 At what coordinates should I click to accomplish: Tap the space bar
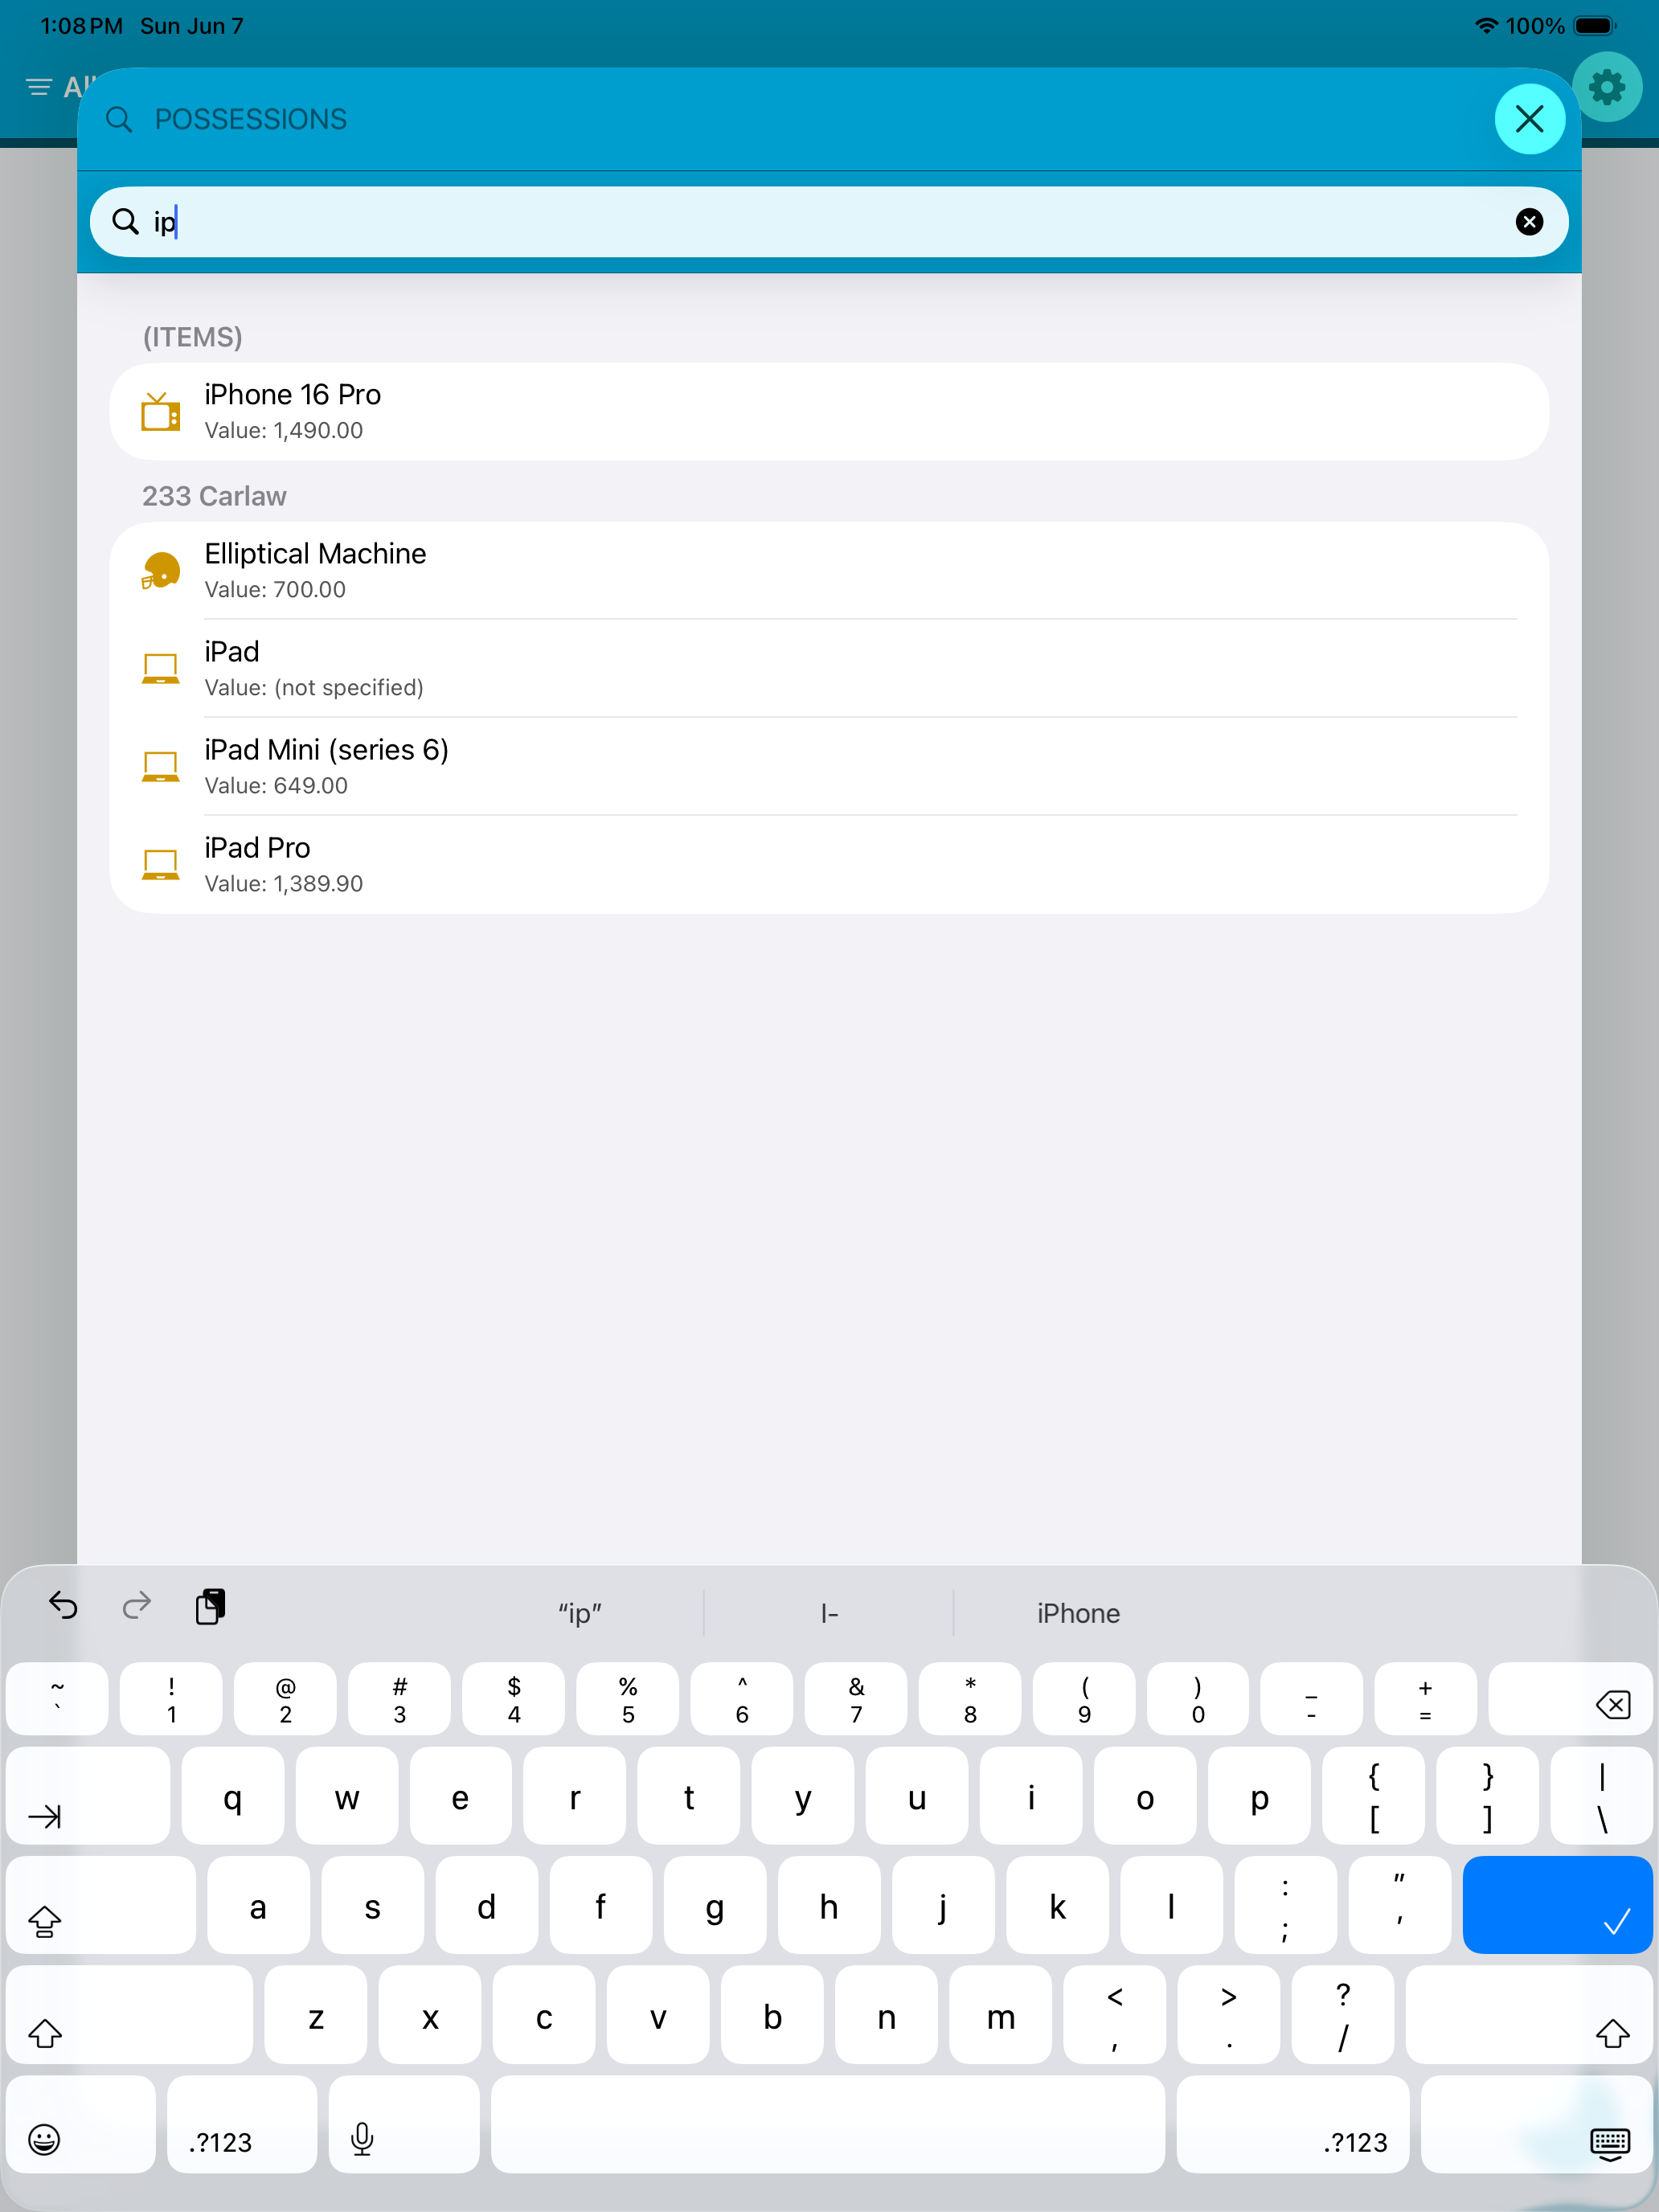tap(828, 2124)
